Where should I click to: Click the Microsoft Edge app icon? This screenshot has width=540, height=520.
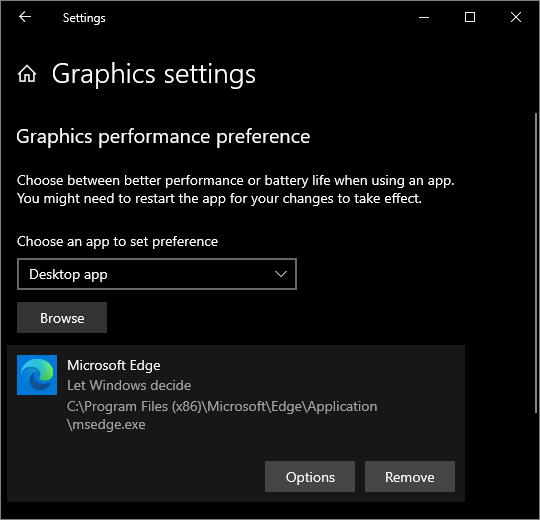[37, 375]
